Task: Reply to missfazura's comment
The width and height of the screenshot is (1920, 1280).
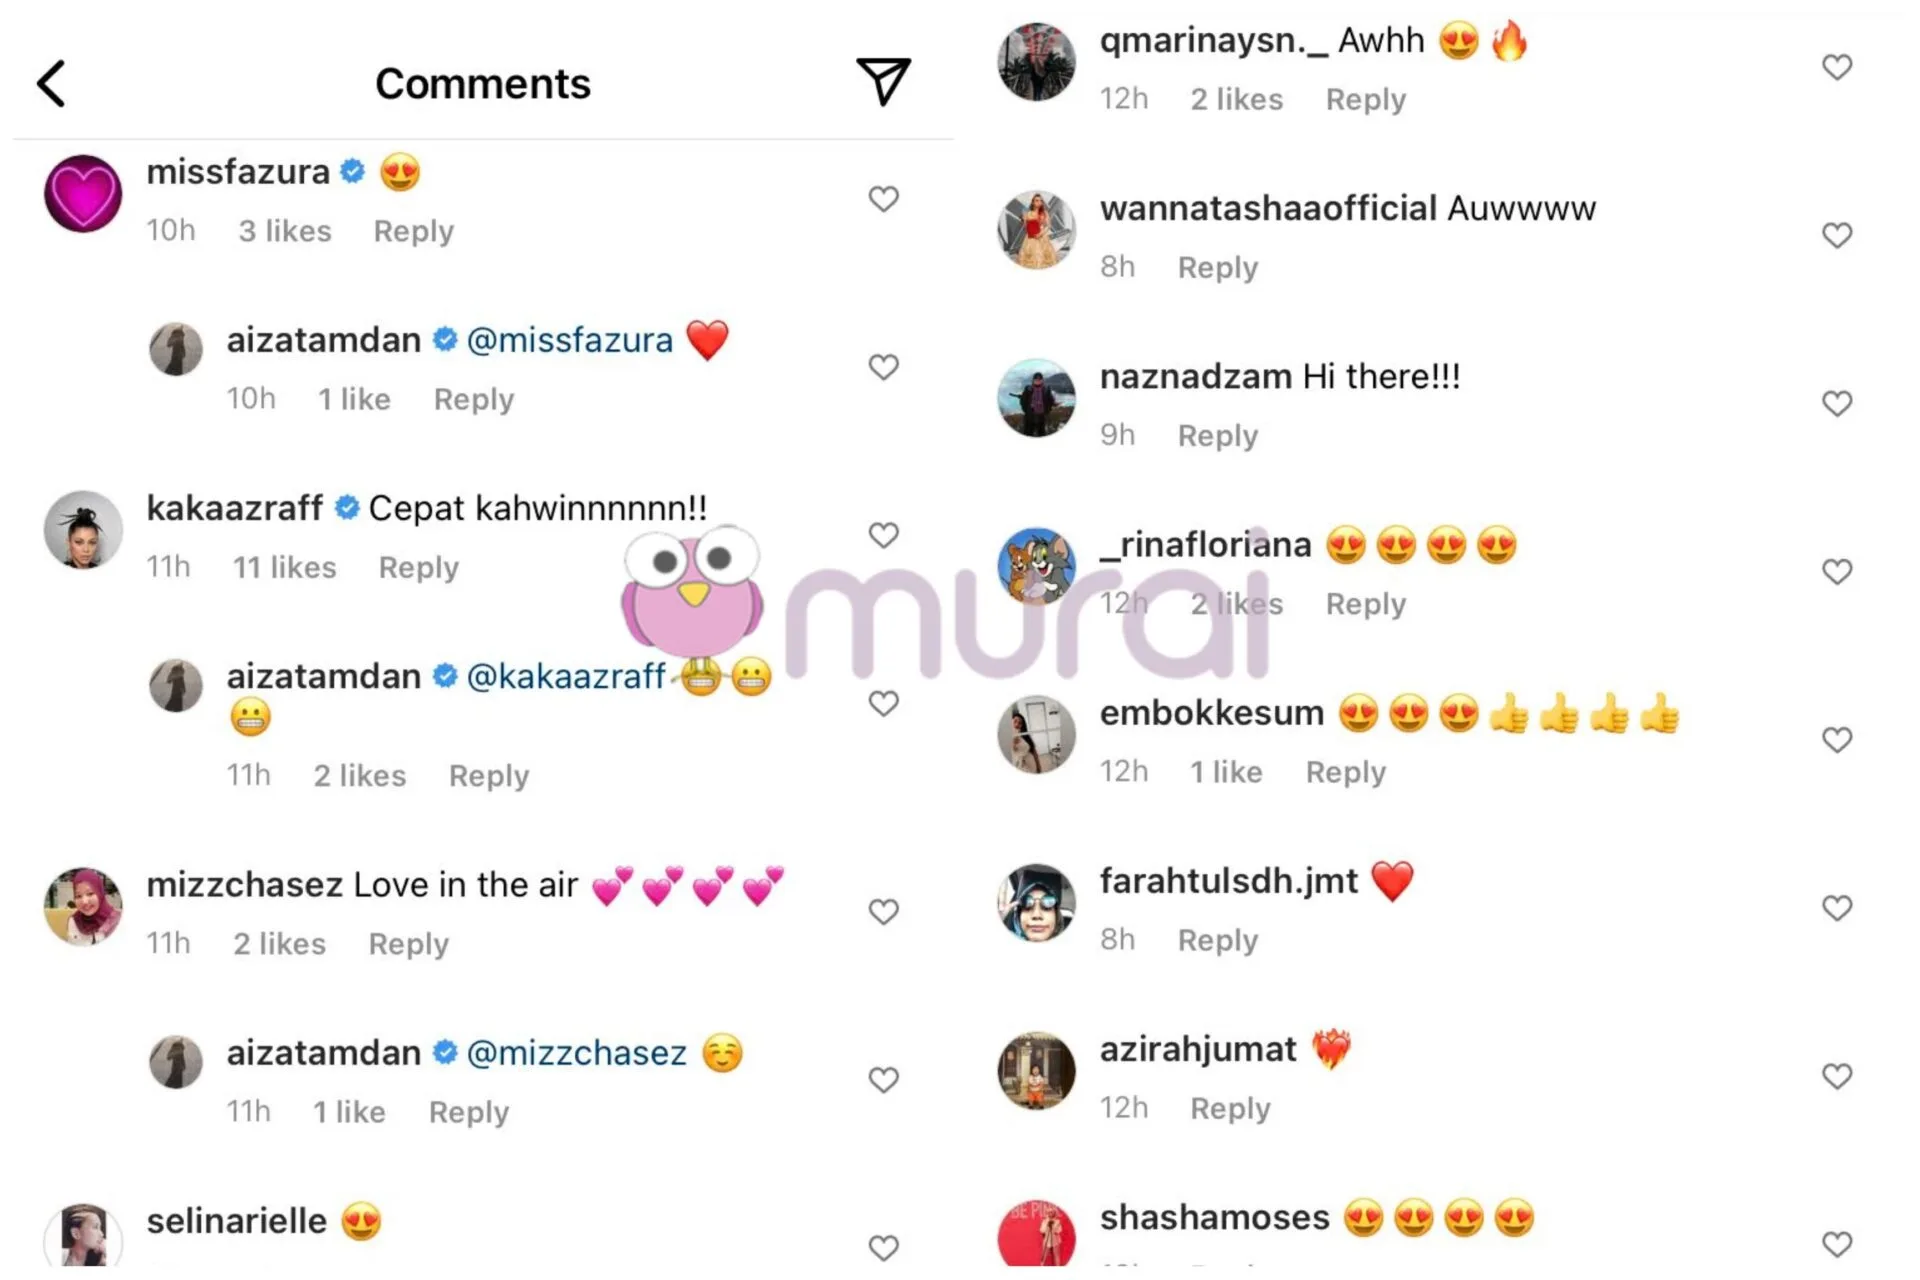Action: coord(413,231)
